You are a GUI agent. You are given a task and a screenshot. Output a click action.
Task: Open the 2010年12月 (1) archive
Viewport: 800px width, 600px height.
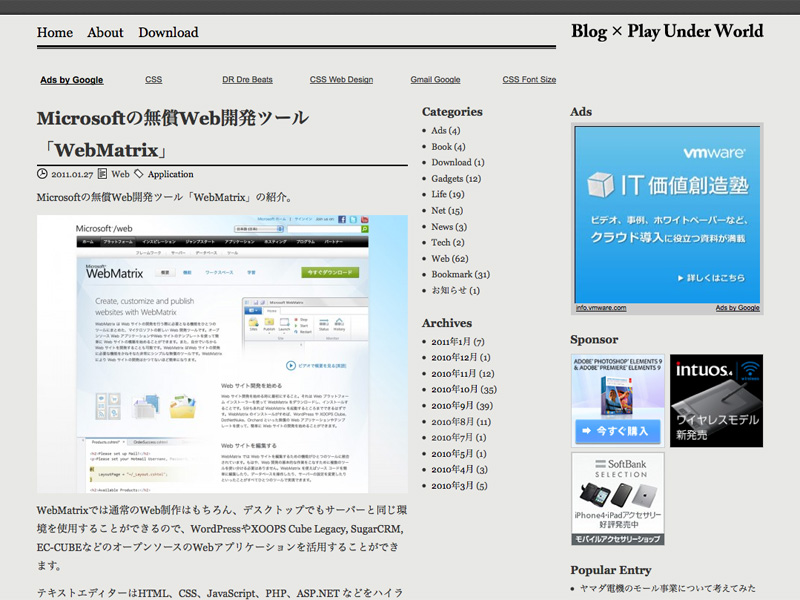[x=461, y=358]
